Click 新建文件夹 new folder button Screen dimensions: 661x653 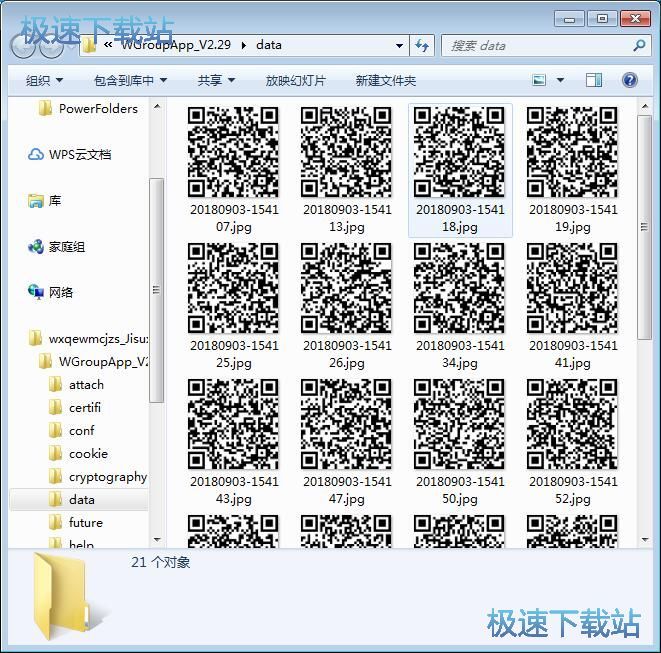click(x=386, y=80)
